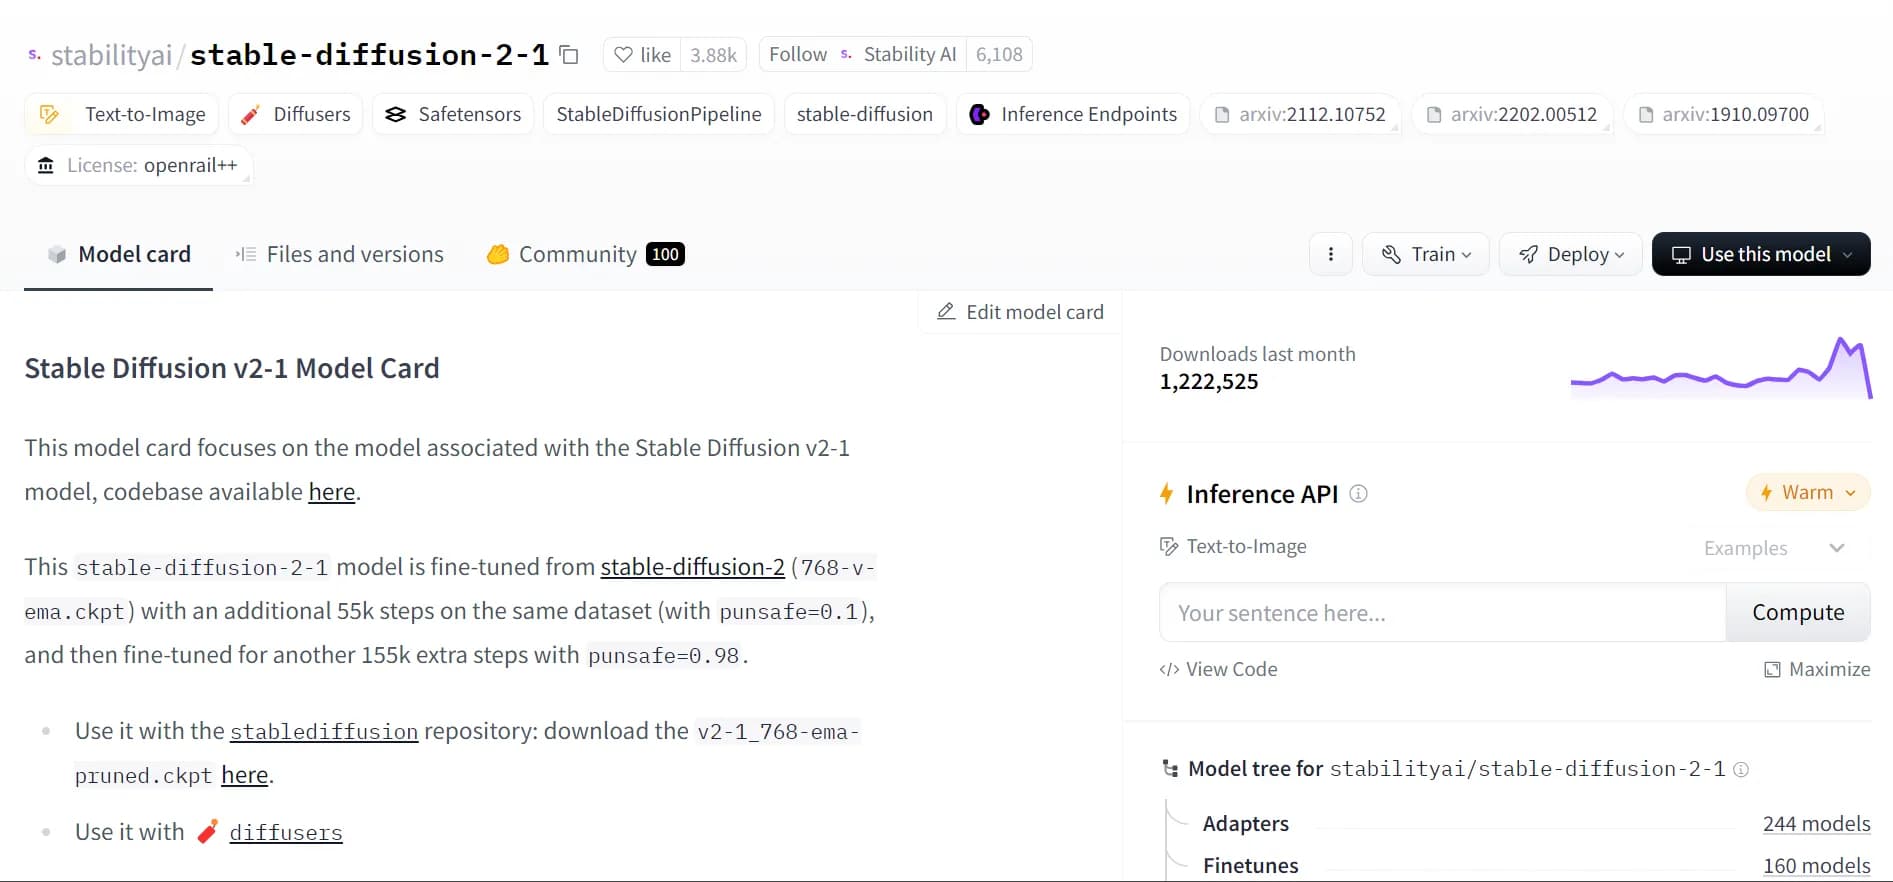Open the Warm status dropdown
The height and width of the screenshot is (882, 1893).
pyautogui.click(x=1808, y=492)
